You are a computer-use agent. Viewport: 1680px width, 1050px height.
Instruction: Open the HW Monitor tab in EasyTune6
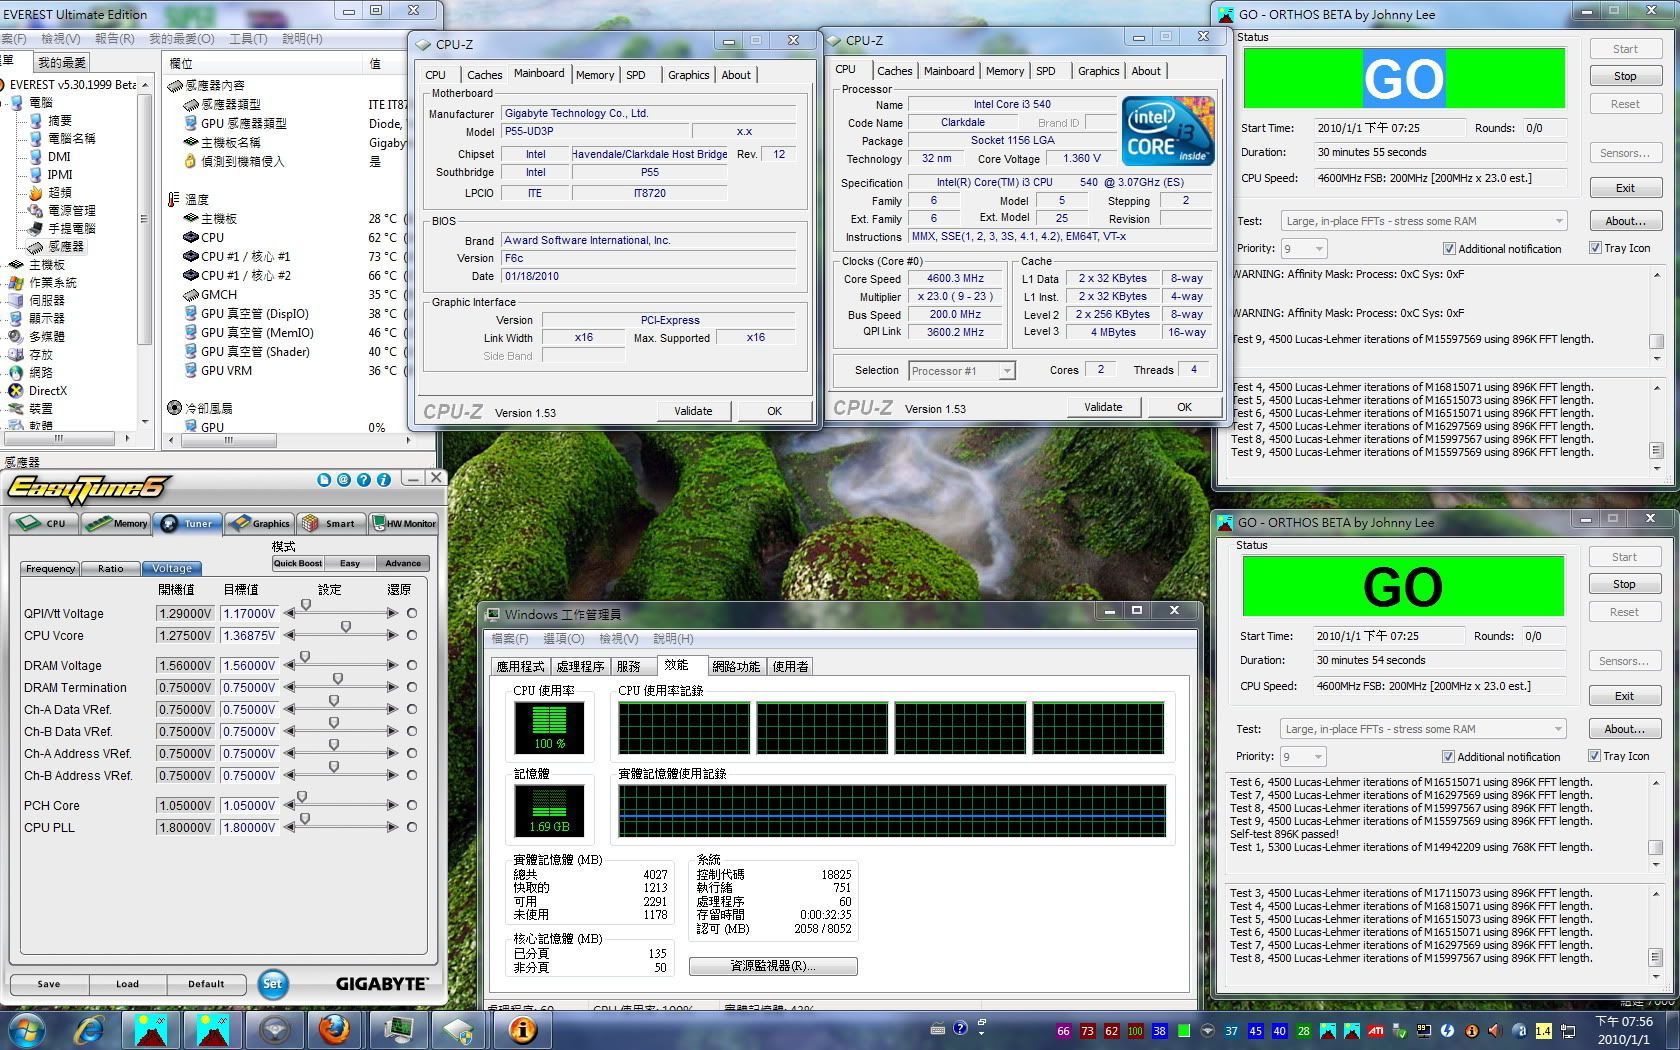[404, 523]
